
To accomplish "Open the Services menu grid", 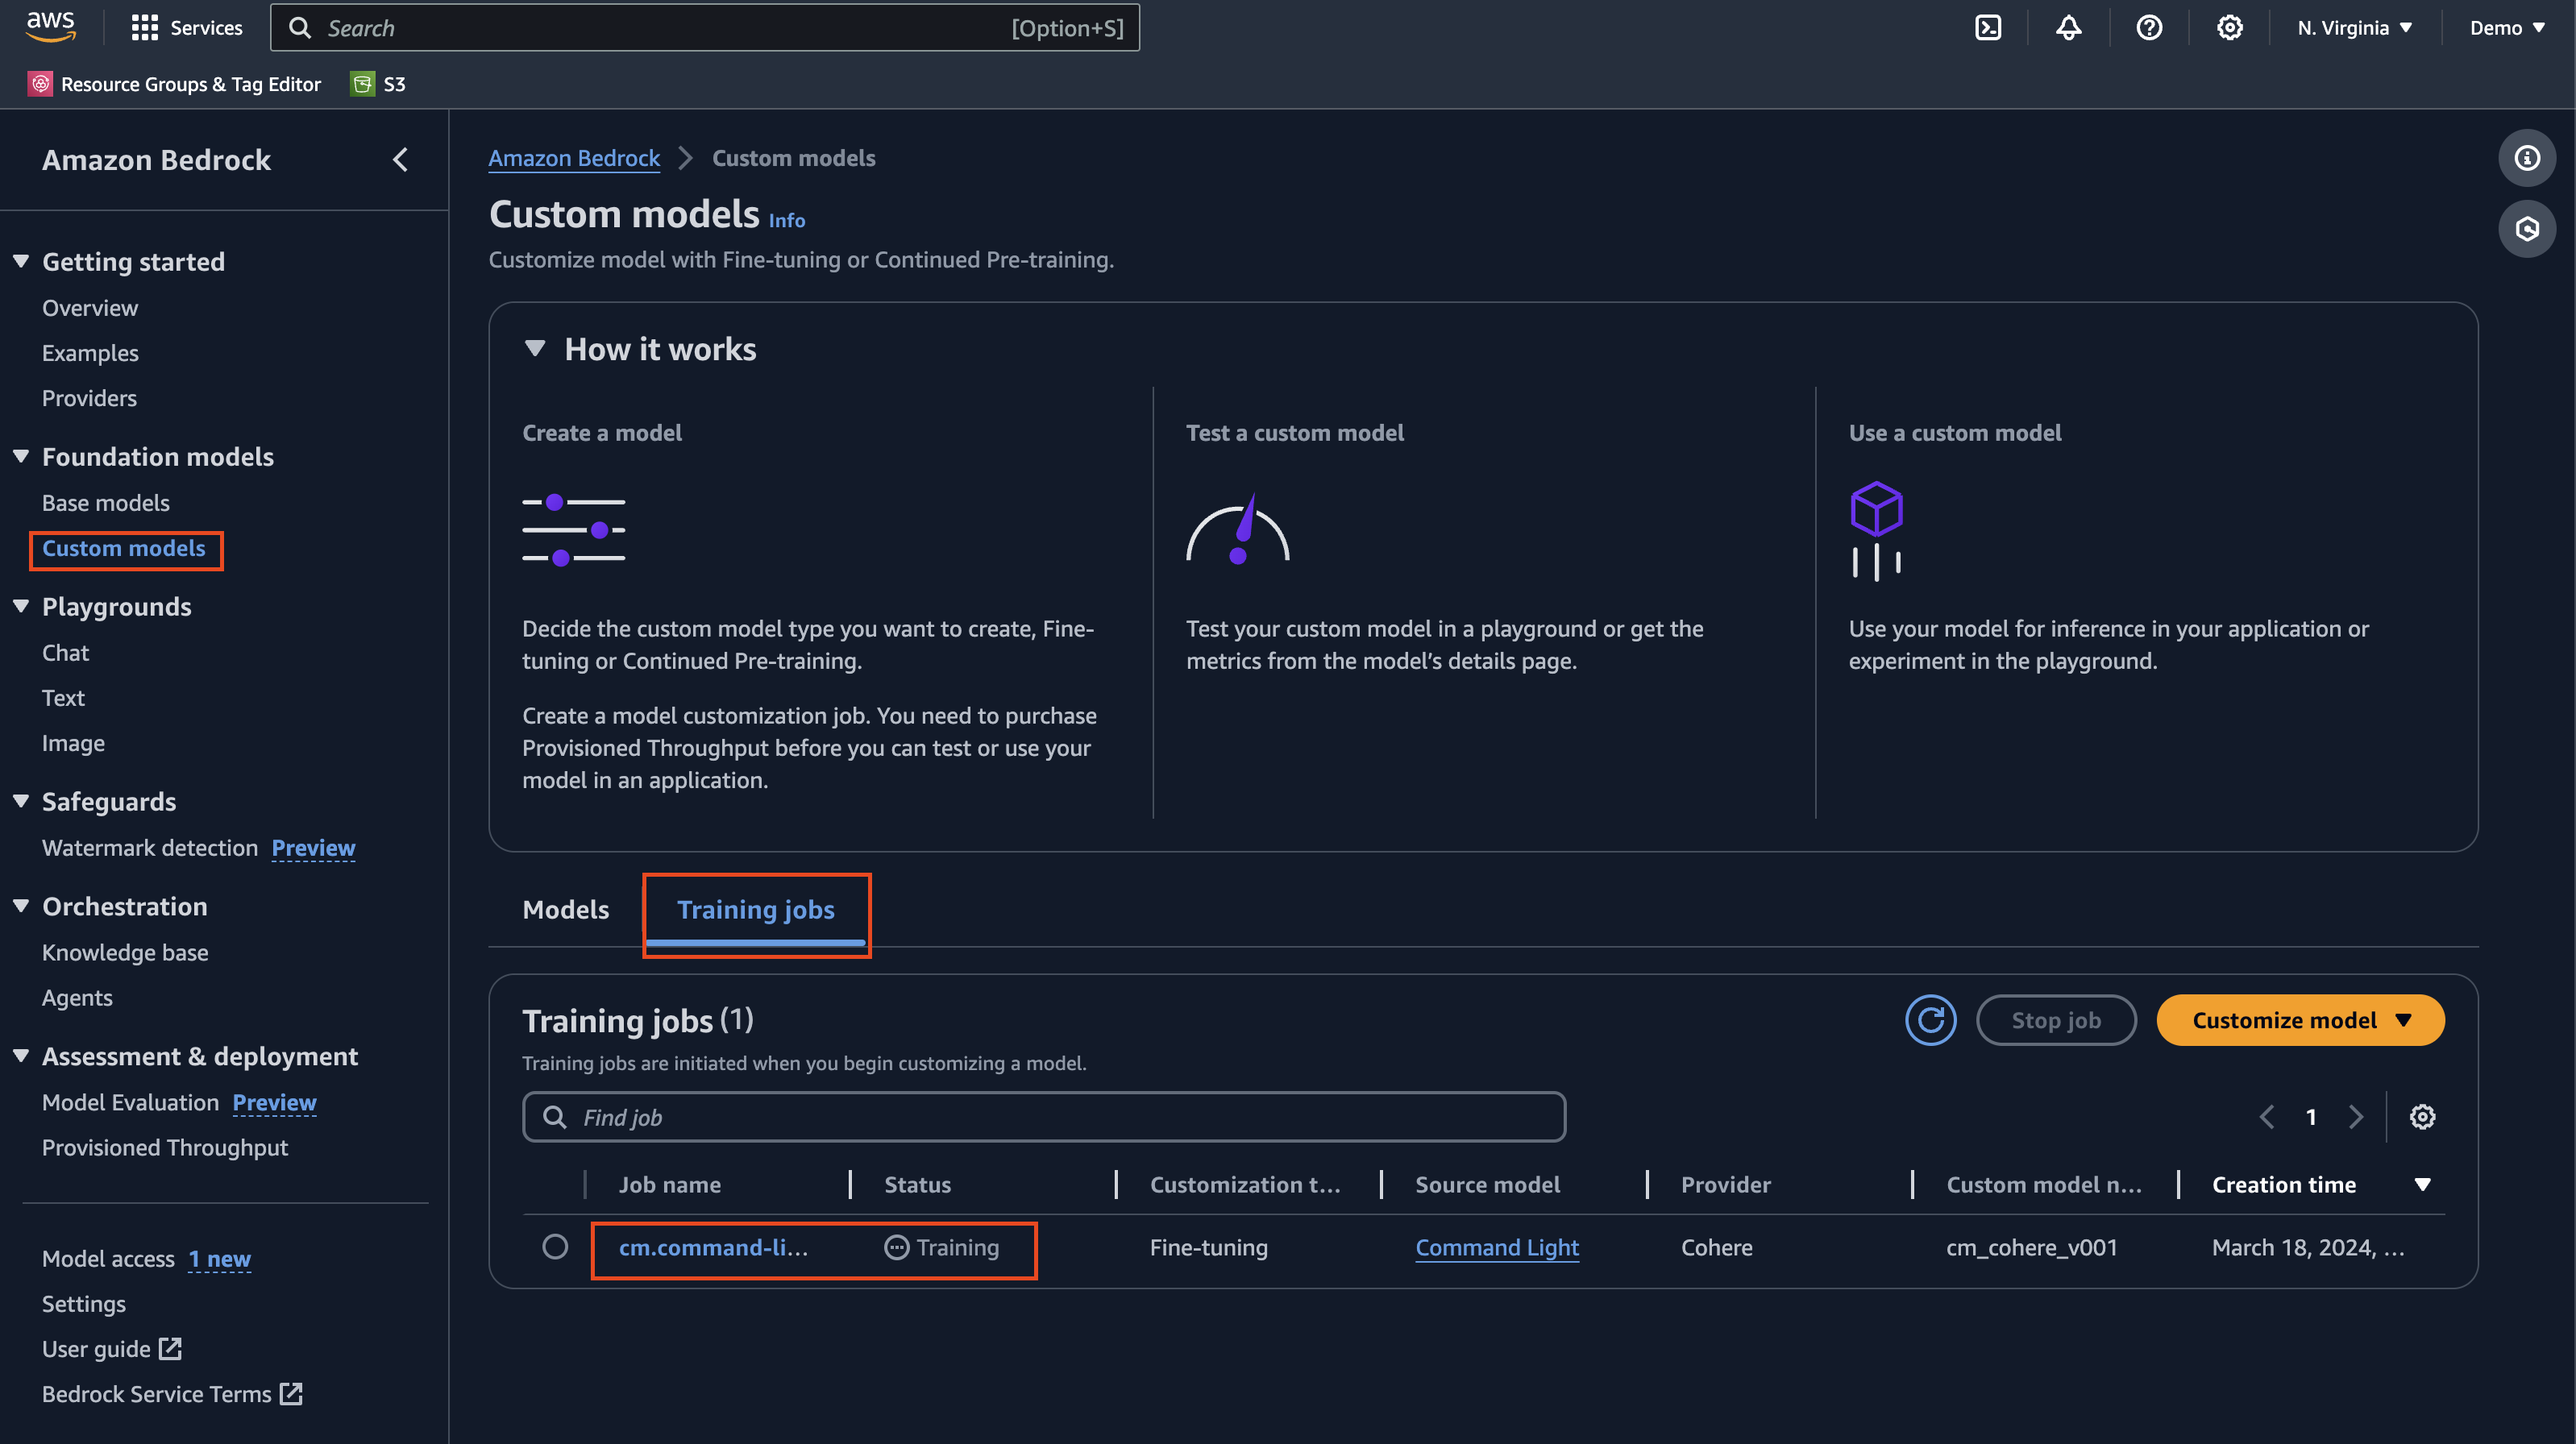I will click(186, 27).
